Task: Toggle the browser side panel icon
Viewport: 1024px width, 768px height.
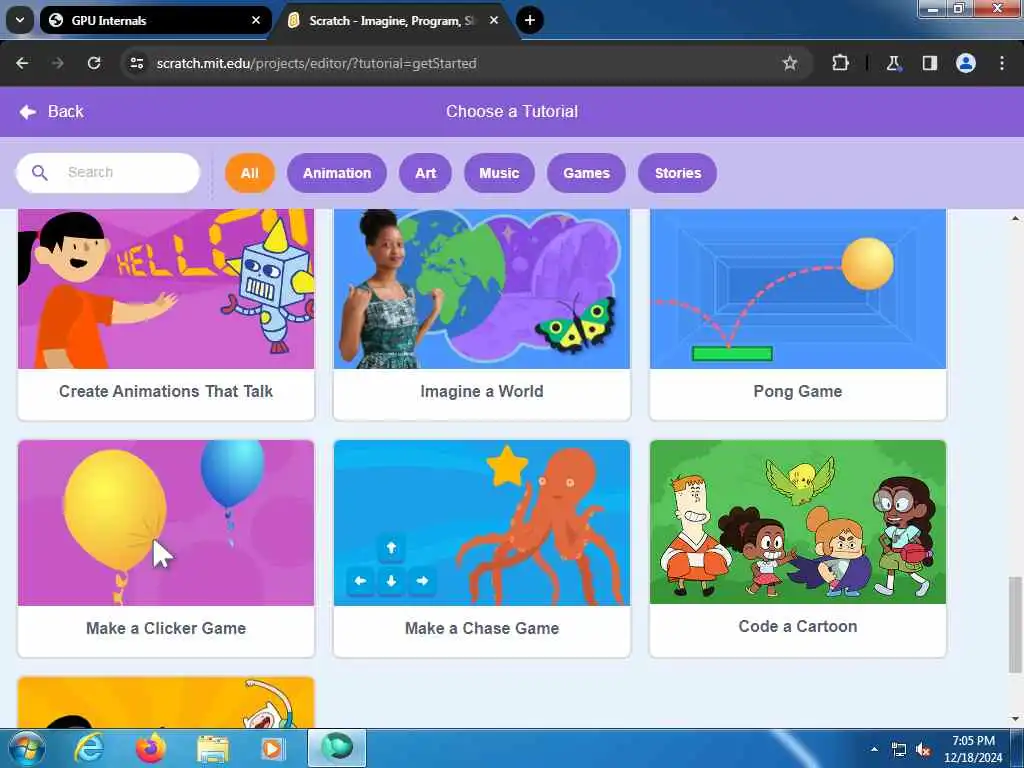Action: tap(929, 63)
